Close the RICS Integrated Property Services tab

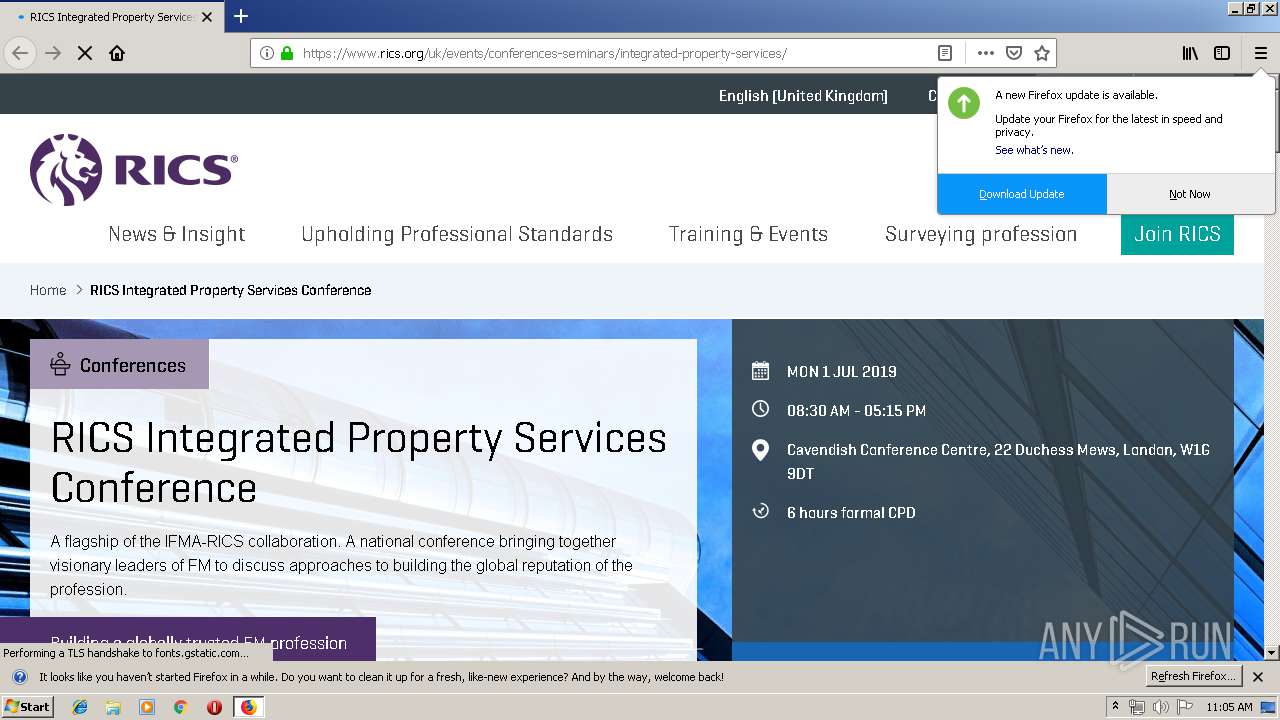(207, 17)
